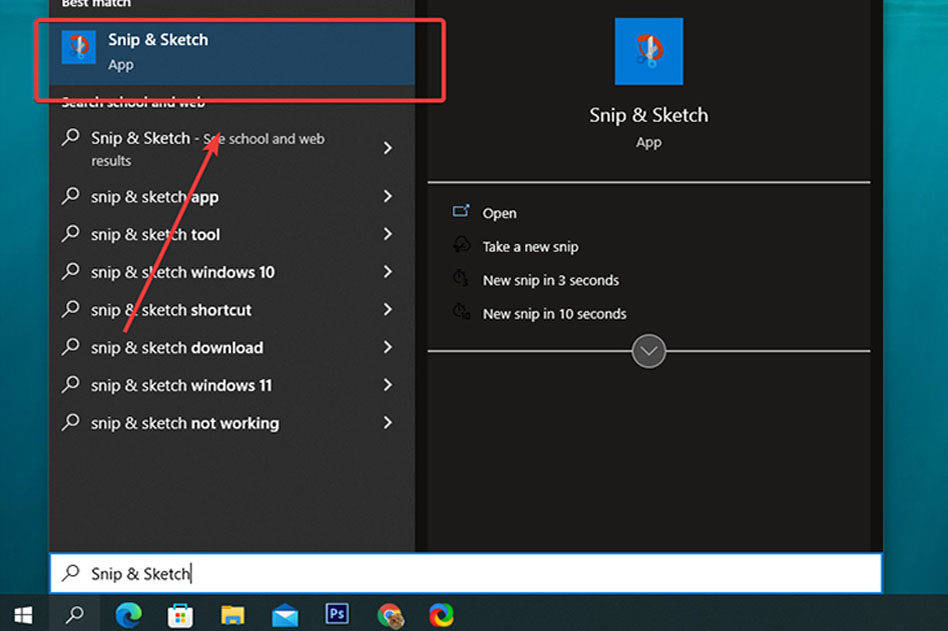This screenshot has height=631, width=948.
Task: Click the timer icon for 10 seconds snip
Action: 461,312
